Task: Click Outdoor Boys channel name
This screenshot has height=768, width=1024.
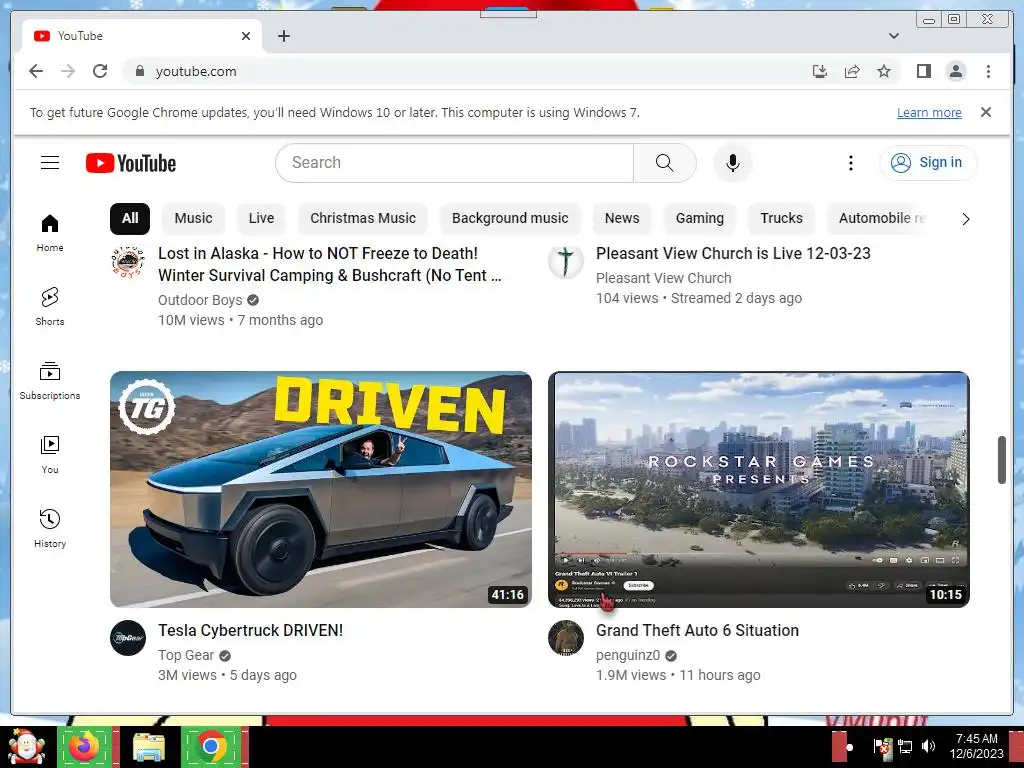Action: [x=200, y=300]
